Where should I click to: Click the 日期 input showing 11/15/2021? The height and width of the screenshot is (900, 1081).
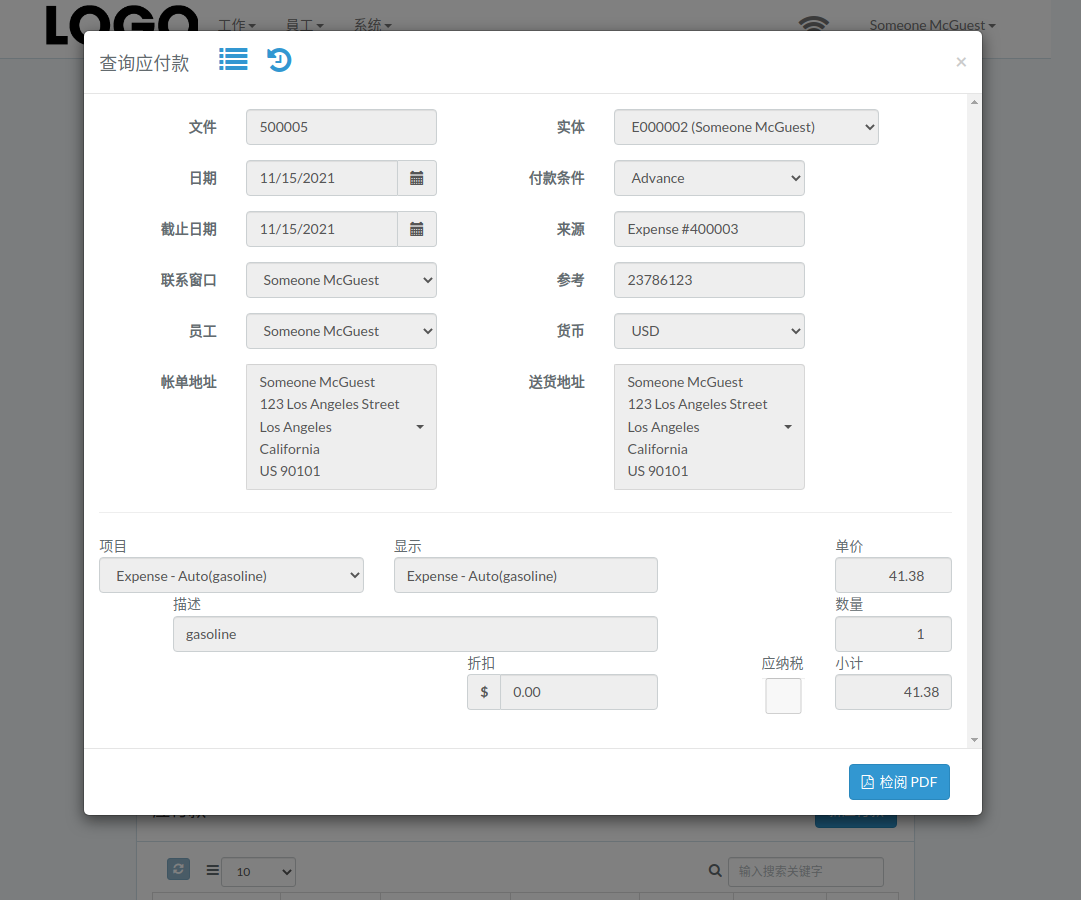pos(322,178)
